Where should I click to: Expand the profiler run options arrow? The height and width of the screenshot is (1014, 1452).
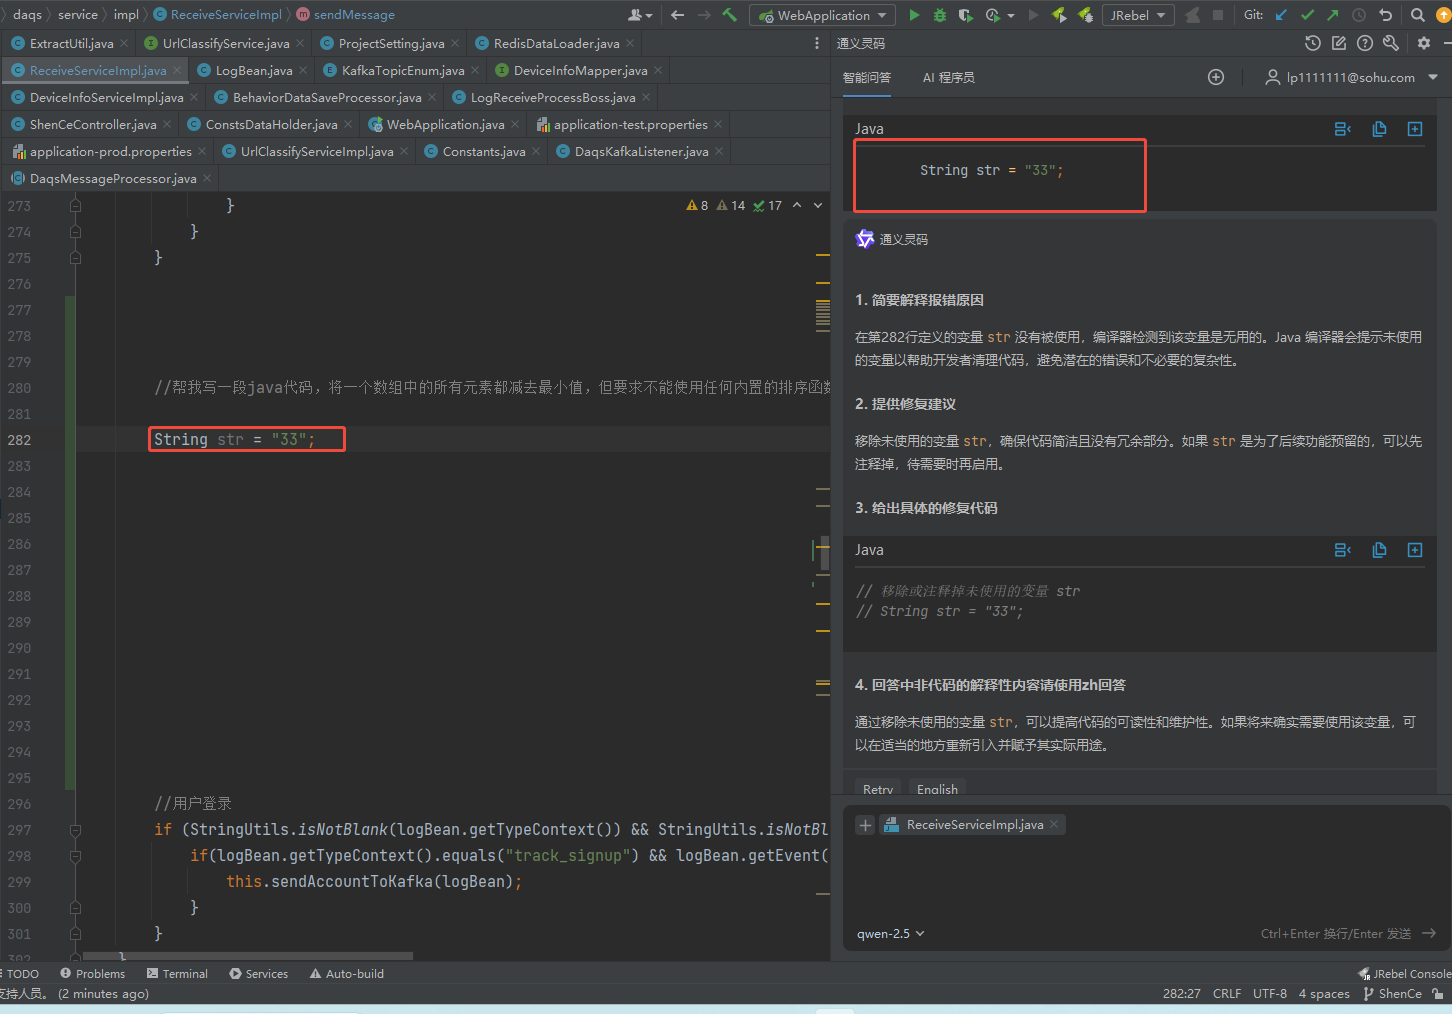tap(1011, 15)
